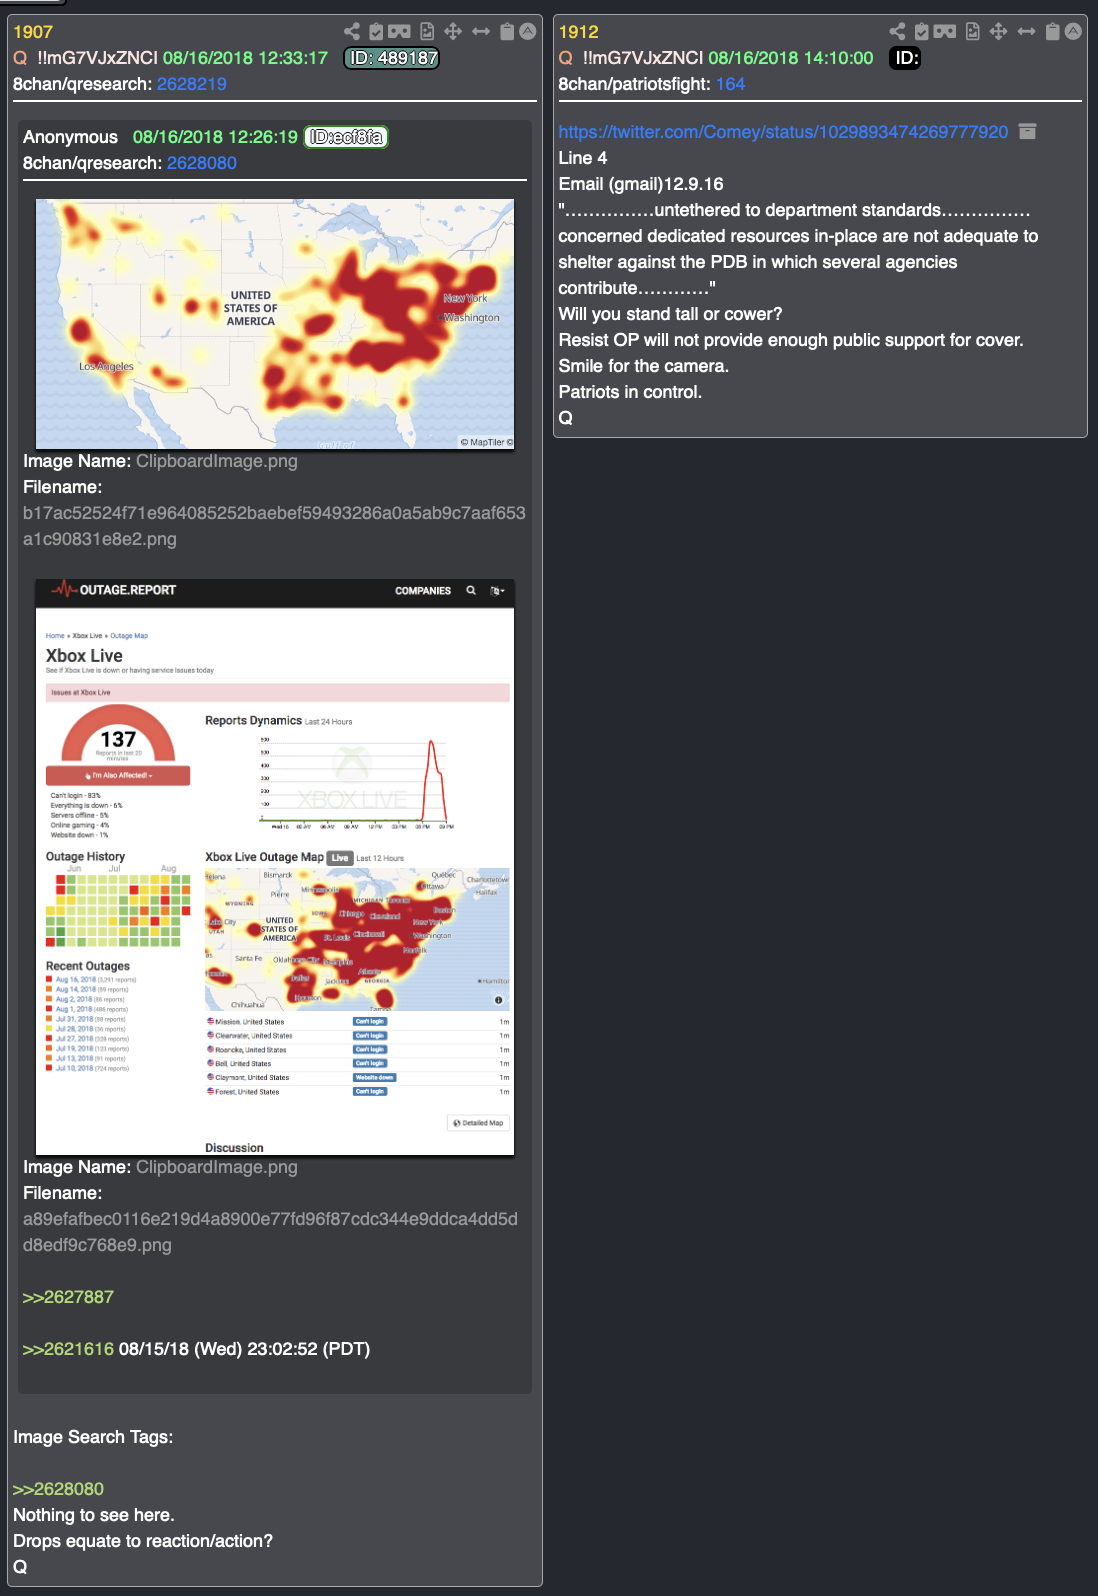Click the Anonymous poster name
Image resolution: width=1098 pixels, height=1596 pixels.
pyautogui.click(x=70, y=137)
